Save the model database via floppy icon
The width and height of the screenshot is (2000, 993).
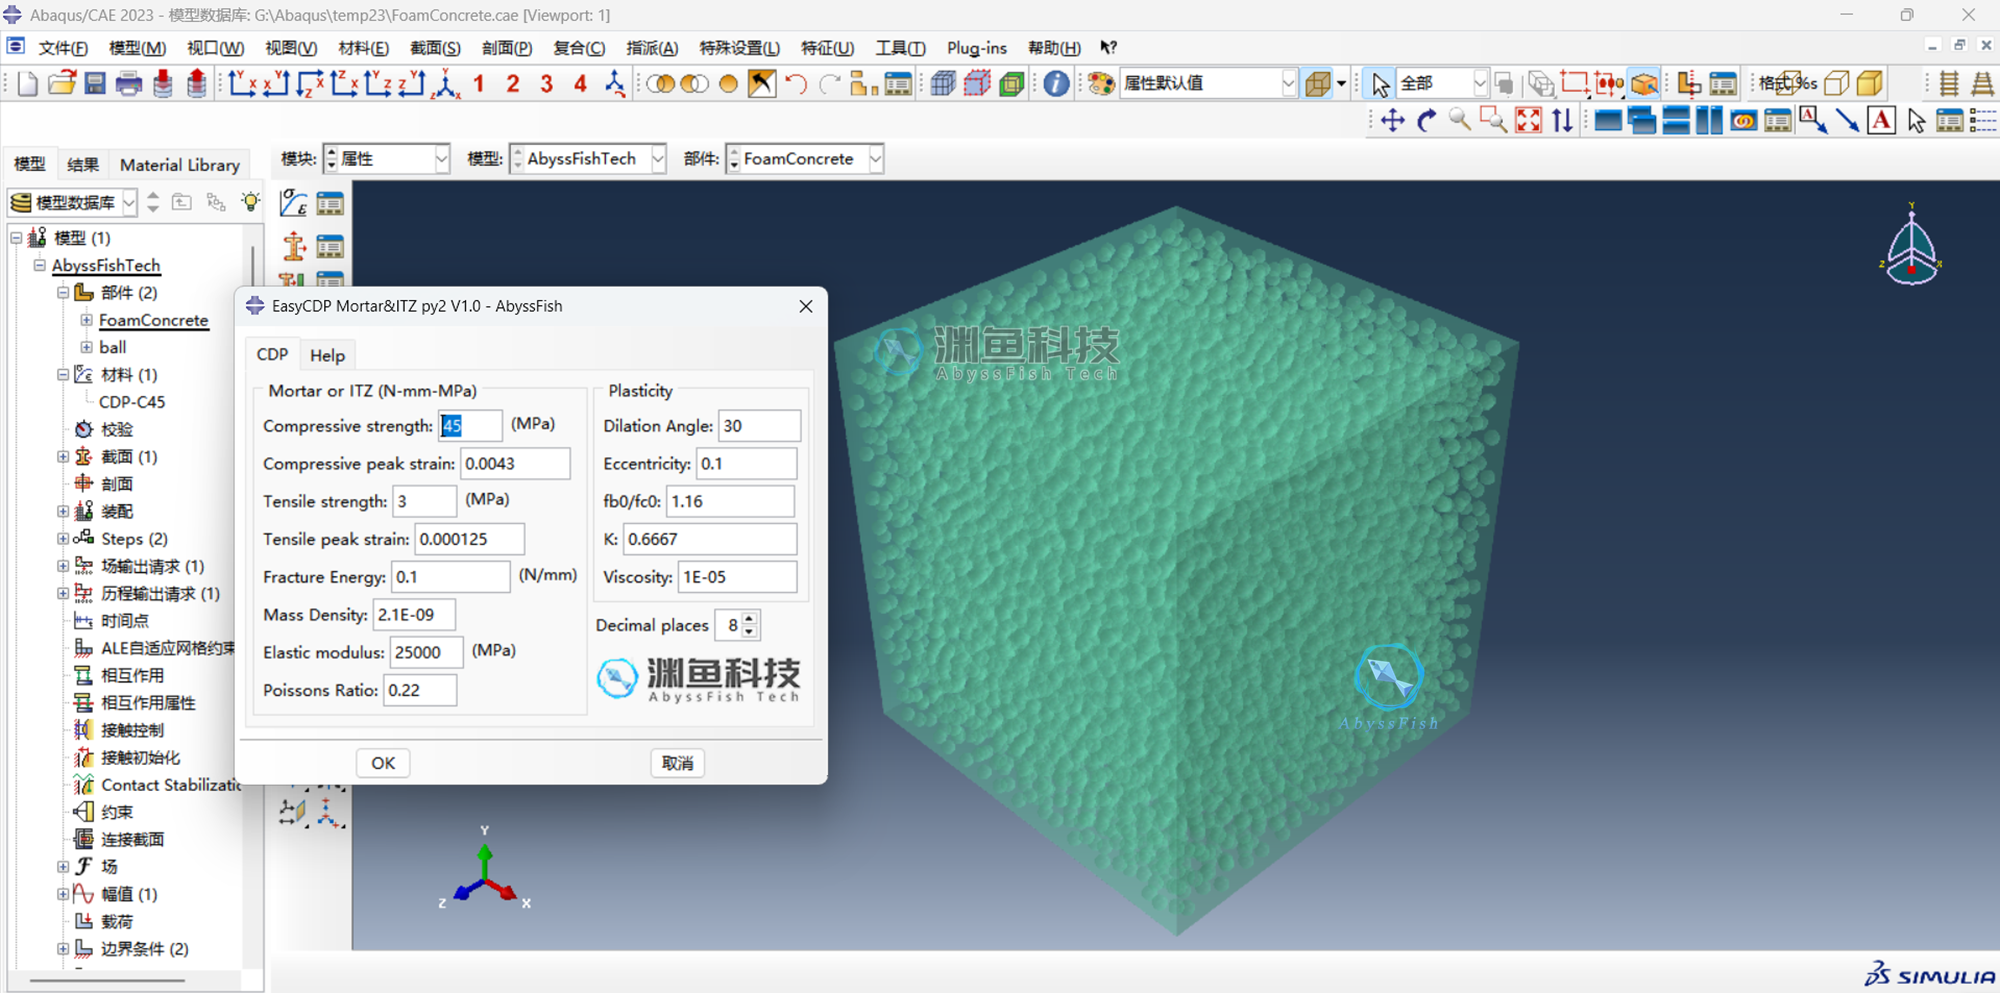[95, 84]
